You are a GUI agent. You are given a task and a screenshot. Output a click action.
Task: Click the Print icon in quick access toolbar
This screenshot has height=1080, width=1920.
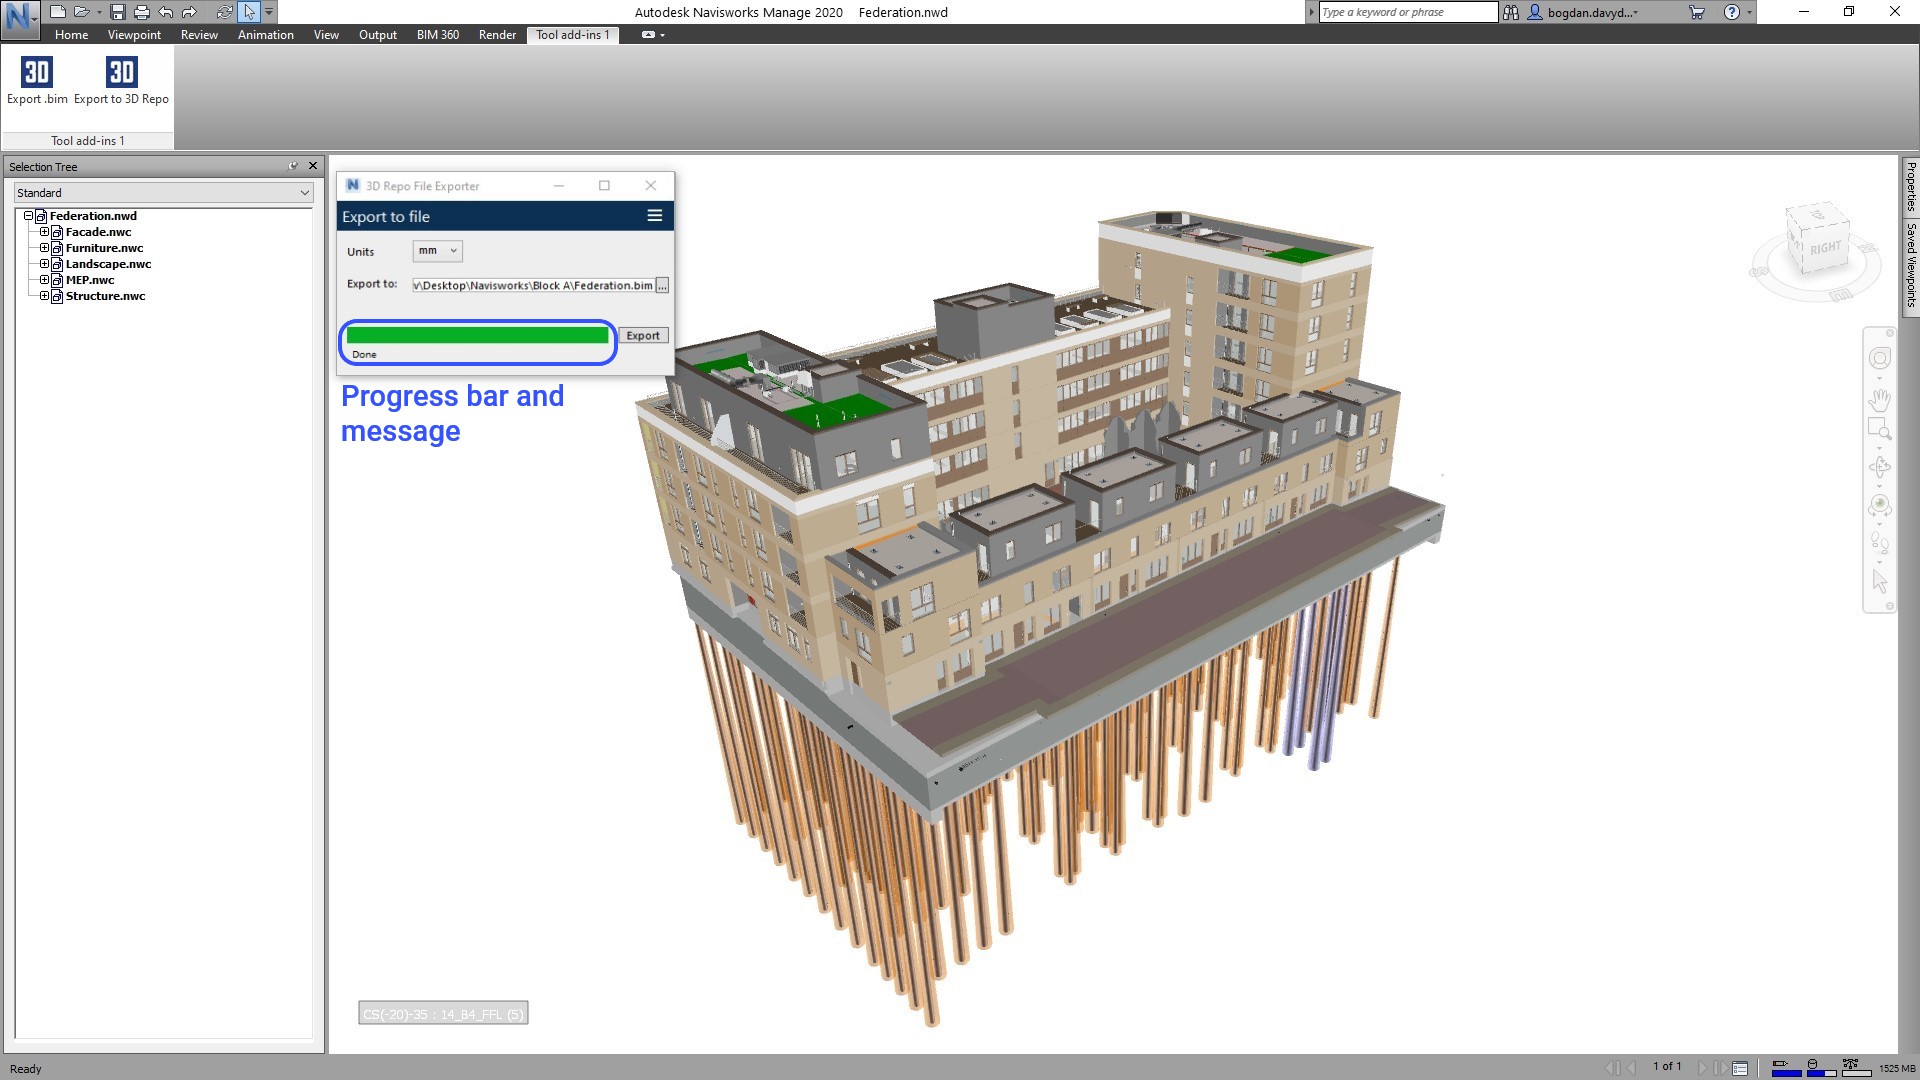point(141,12)
